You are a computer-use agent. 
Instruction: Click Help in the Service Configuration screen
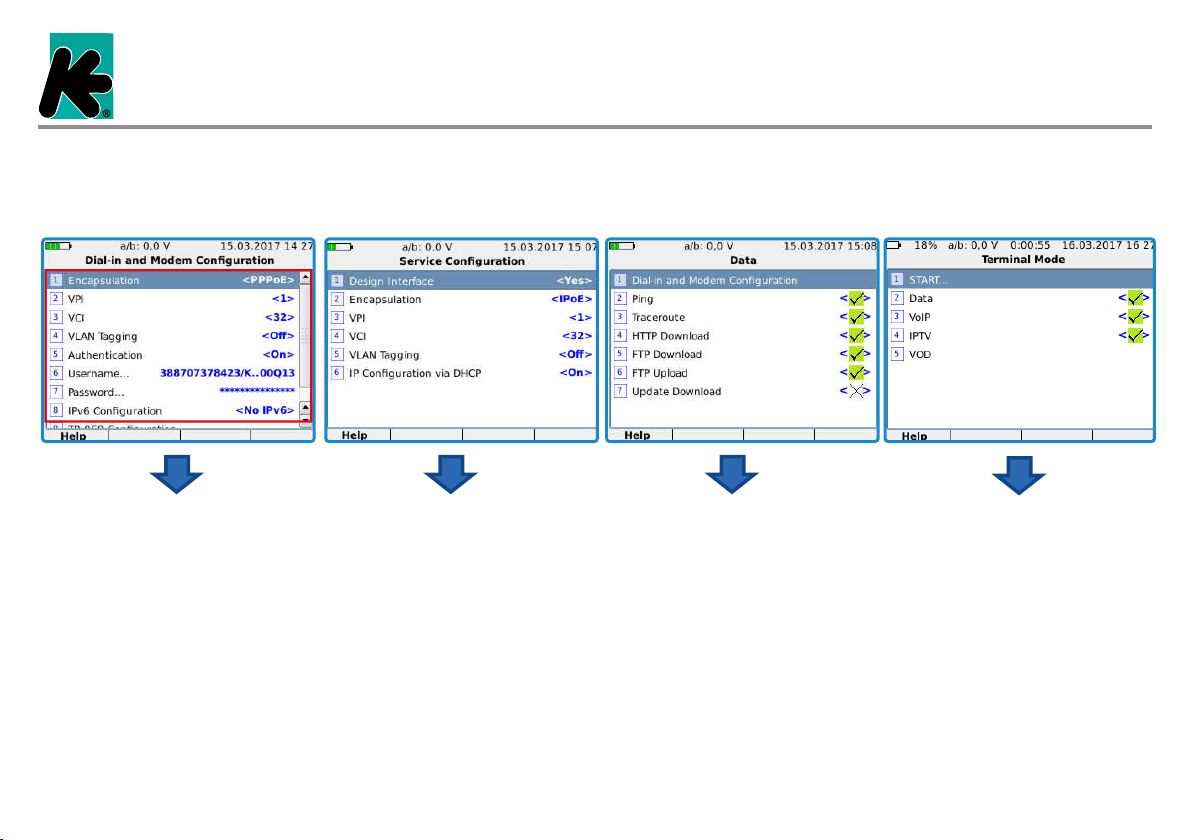point(354,435)
